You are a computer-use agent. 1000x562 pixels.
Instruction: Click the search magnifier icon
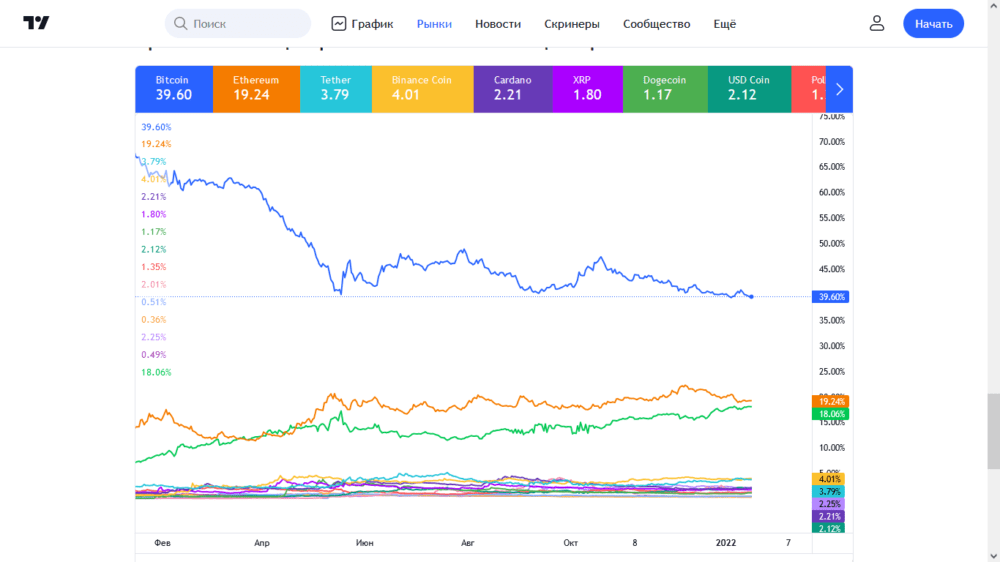[x=181, y=23]
